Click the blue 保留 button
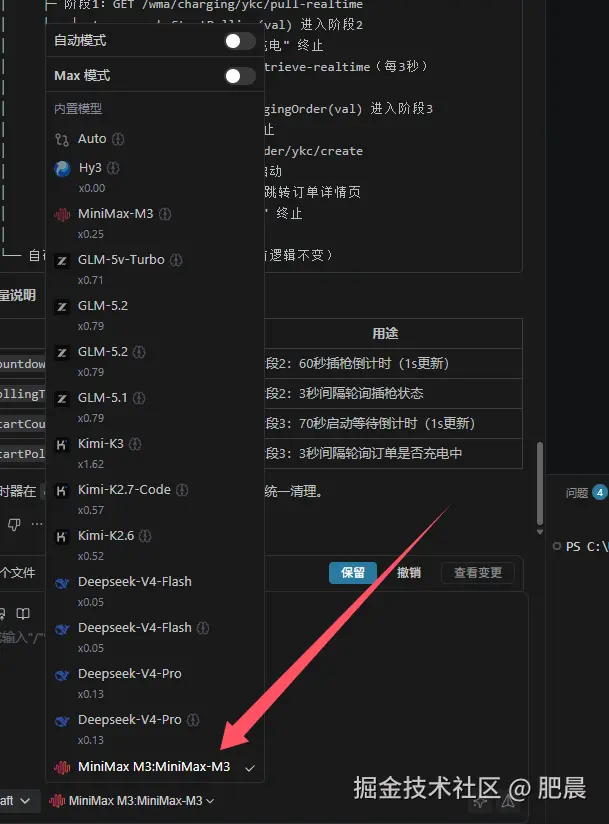The width and height of the screenshot is (609, 824). pyautogui.click(x=353, y=573)
